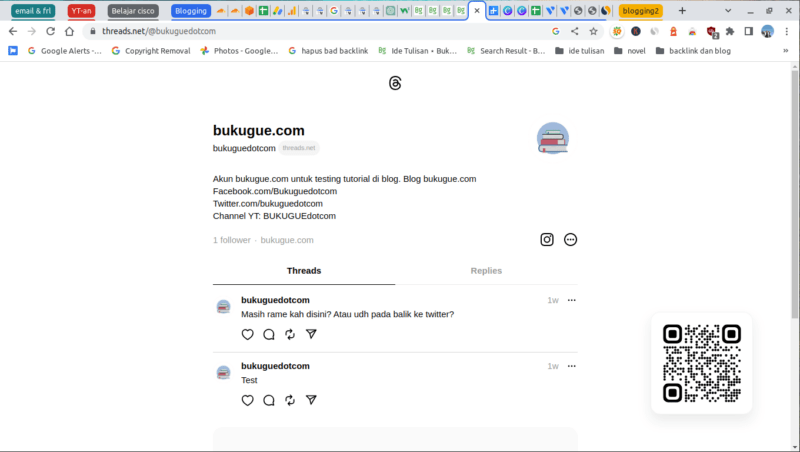Image resolution: width=800 pixels, height=452 pixels.
Task: Click the Google icon in the address bar
Action: pyautogui.click(x=556, y=31)
